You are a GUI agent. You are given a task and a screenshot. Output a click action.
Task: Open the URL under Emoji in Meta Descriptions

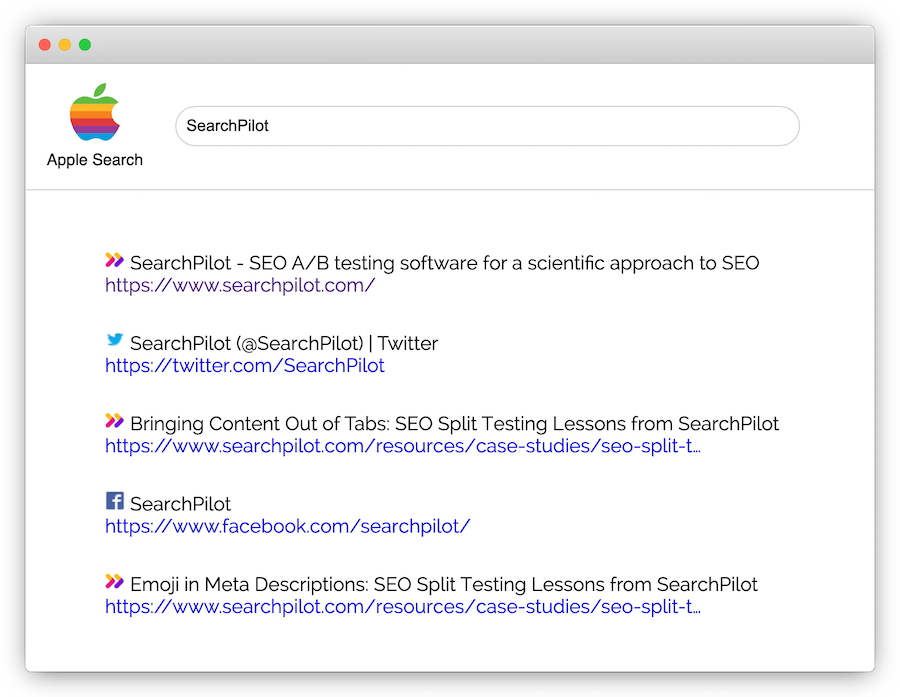click(x=402, y=607)
